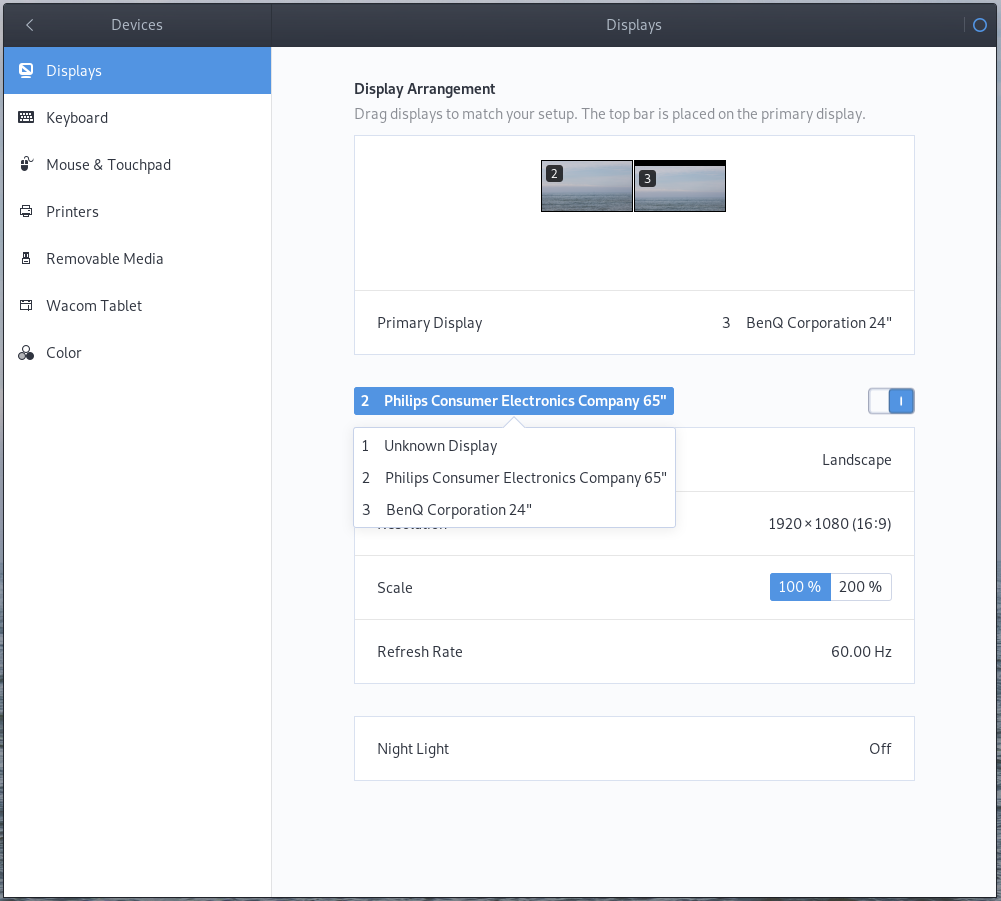Click the Displays monitor icon in sidebar
The width and height of the screenshot is (1001, 901).
point(27,71)
